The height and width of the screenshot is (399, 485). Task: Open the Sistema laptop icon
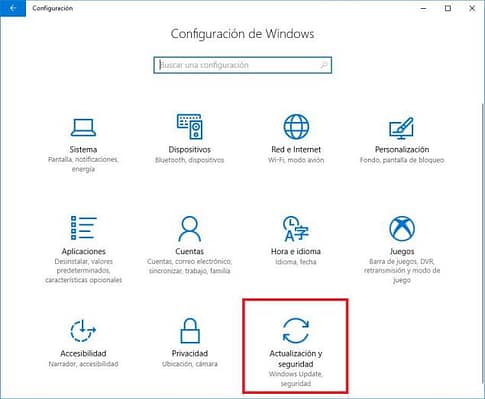pyautogui.click(x=83, y=128)
